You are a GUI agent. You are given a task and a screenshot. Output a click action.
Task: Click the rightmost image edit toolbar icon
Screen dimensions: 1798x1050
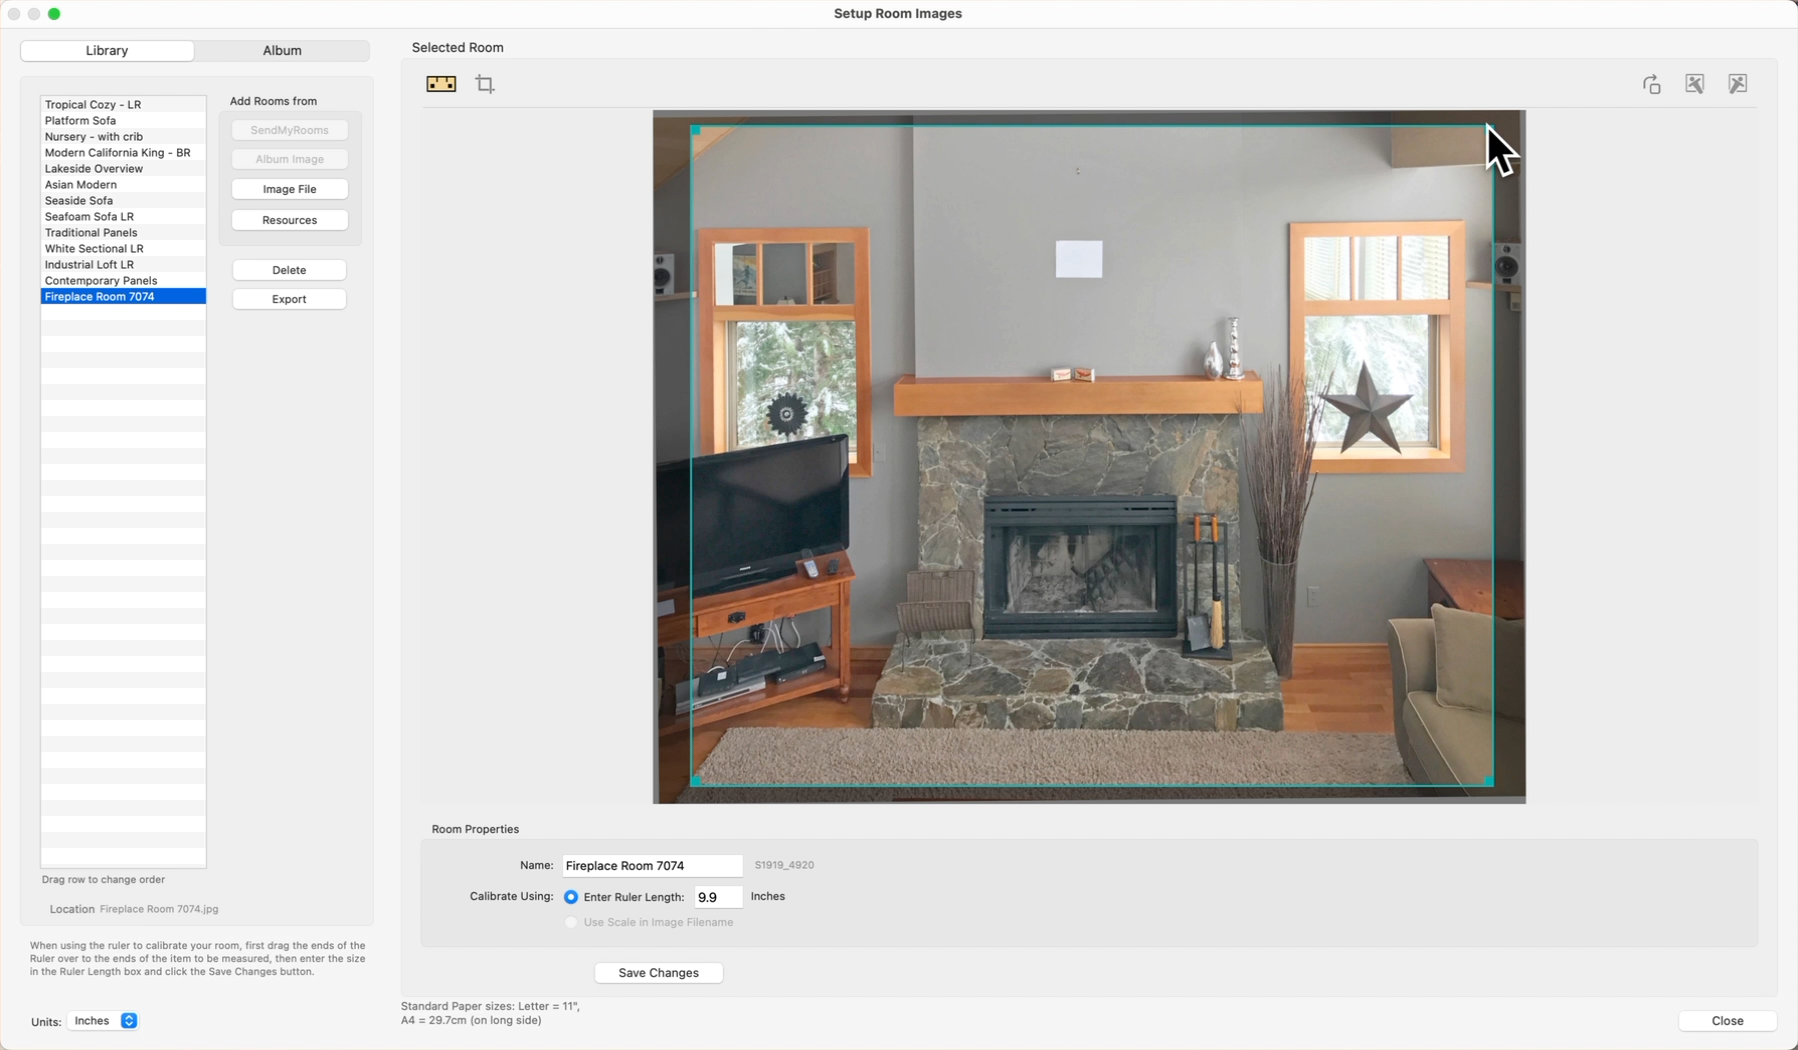click(x=1737, y=84)
